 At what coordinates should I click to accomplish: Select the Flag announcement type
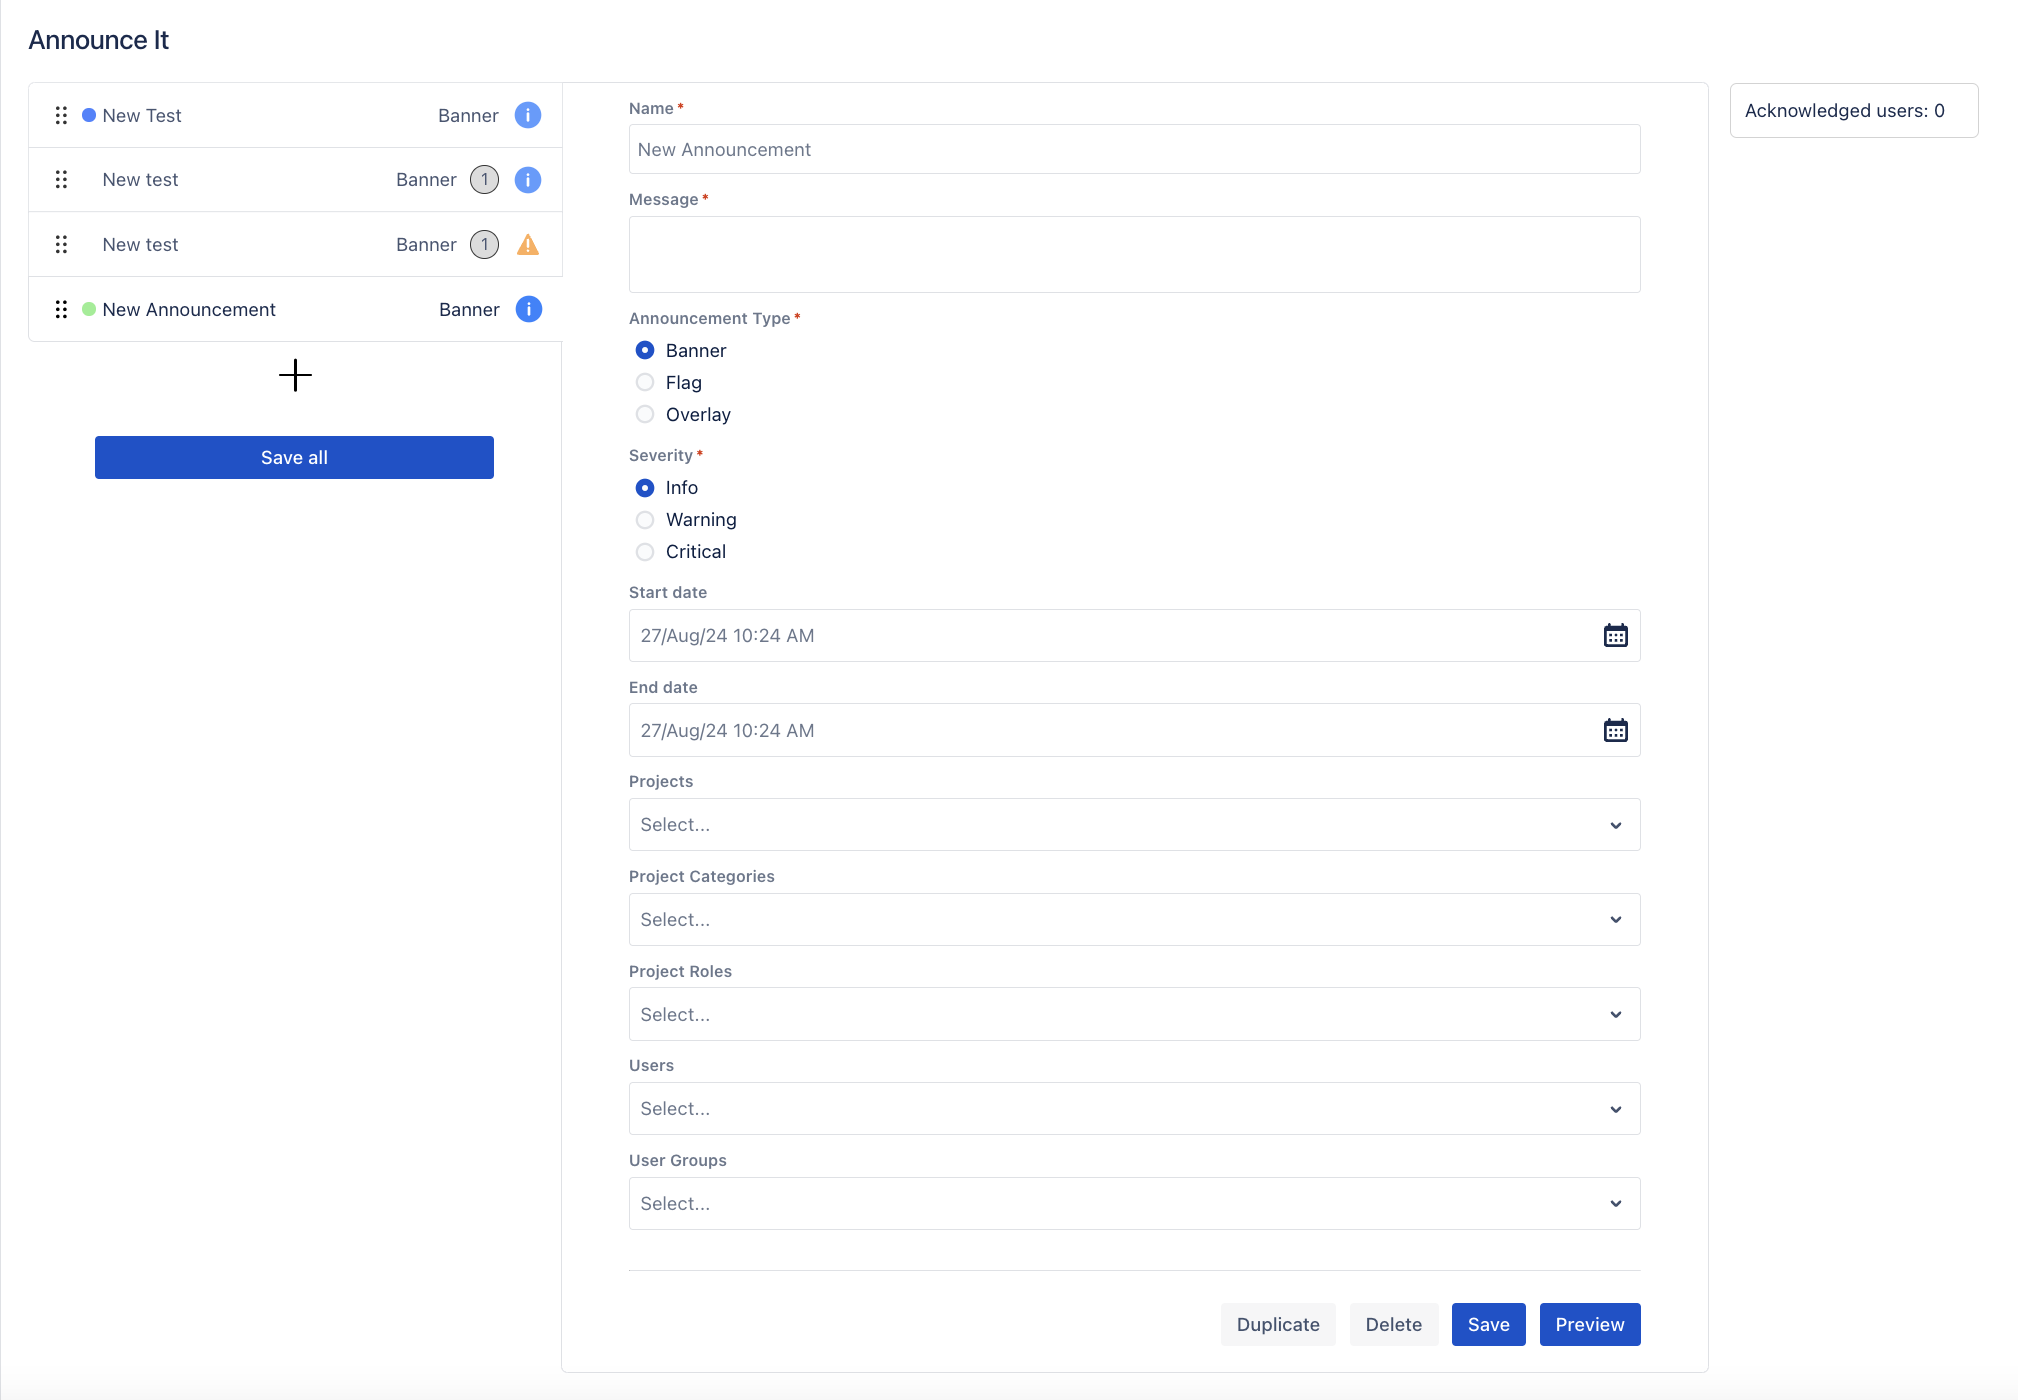coord(645,382)
